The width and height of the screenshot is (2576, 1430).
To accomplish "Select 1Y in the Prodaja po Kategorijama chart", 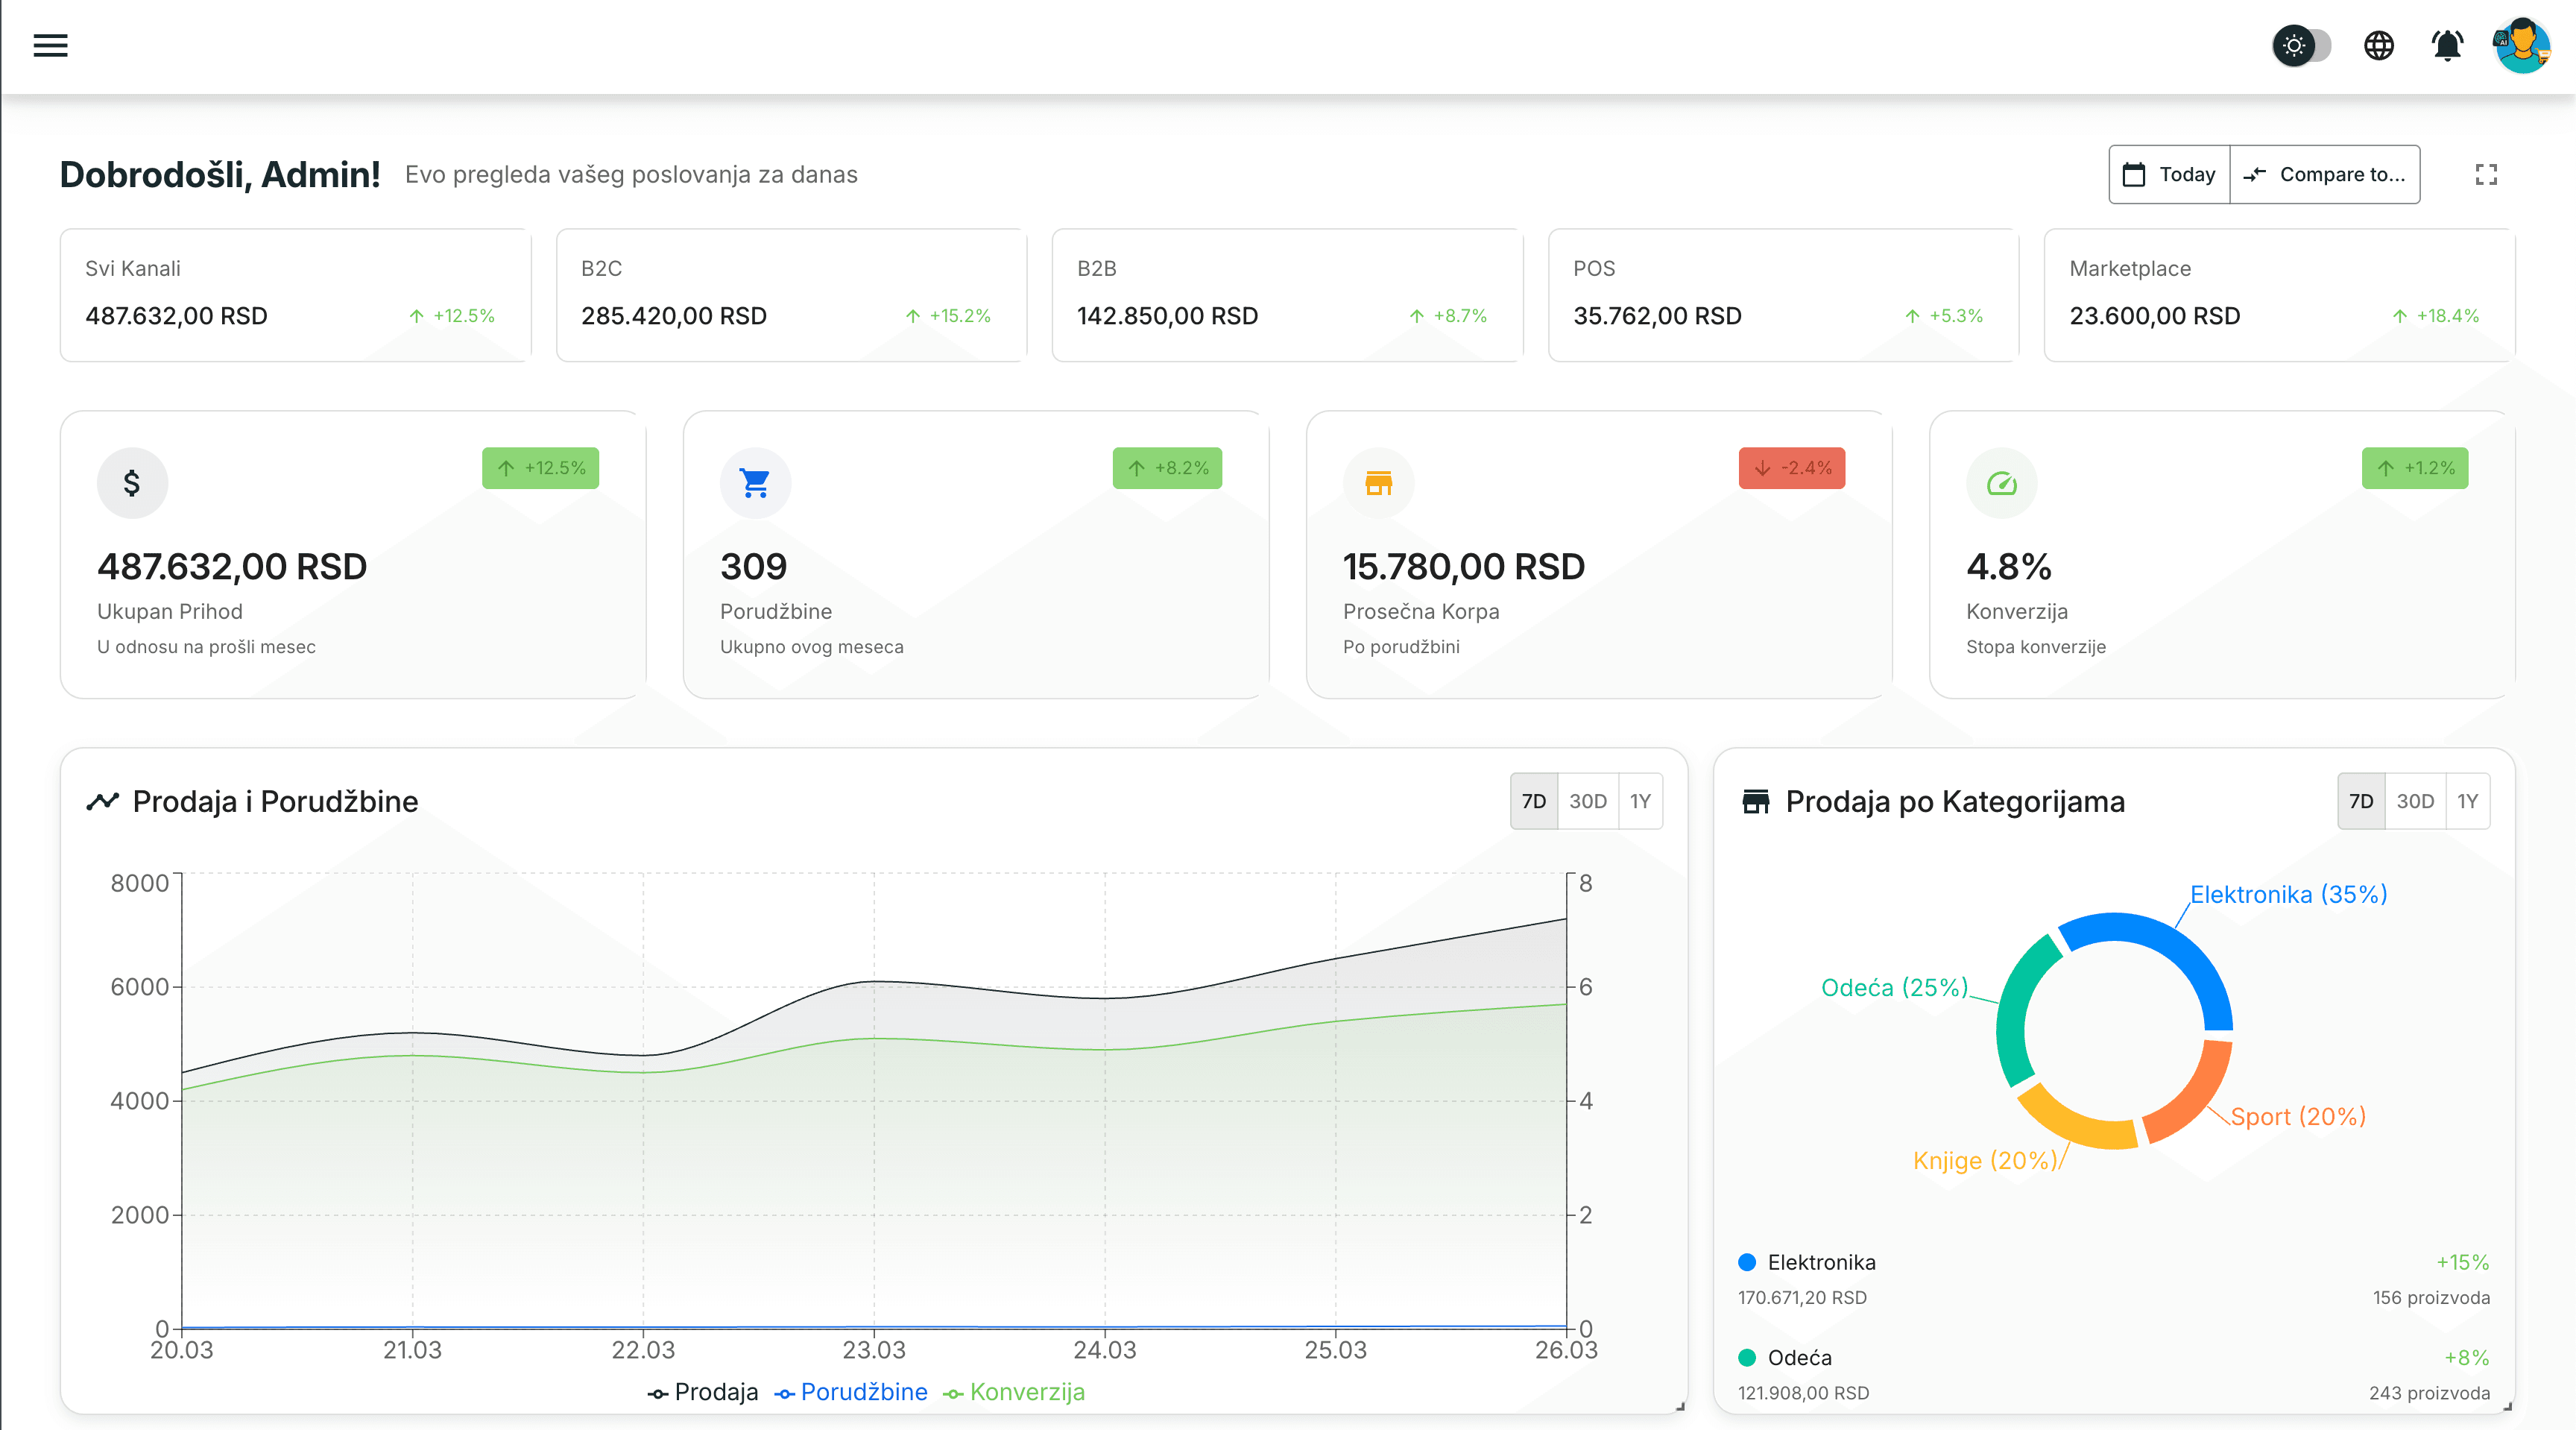I will (2467, 801).
